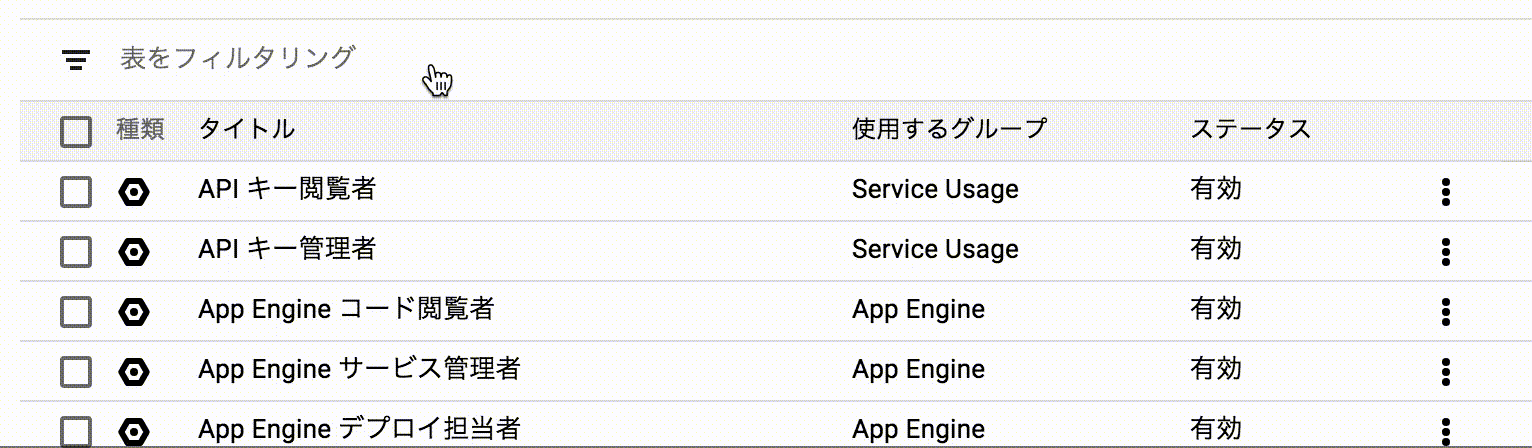The width and height of the screenshot is (1532, 448).
Task: Click App Engine group in サービス管理者 row
Action: pos(918,371)
